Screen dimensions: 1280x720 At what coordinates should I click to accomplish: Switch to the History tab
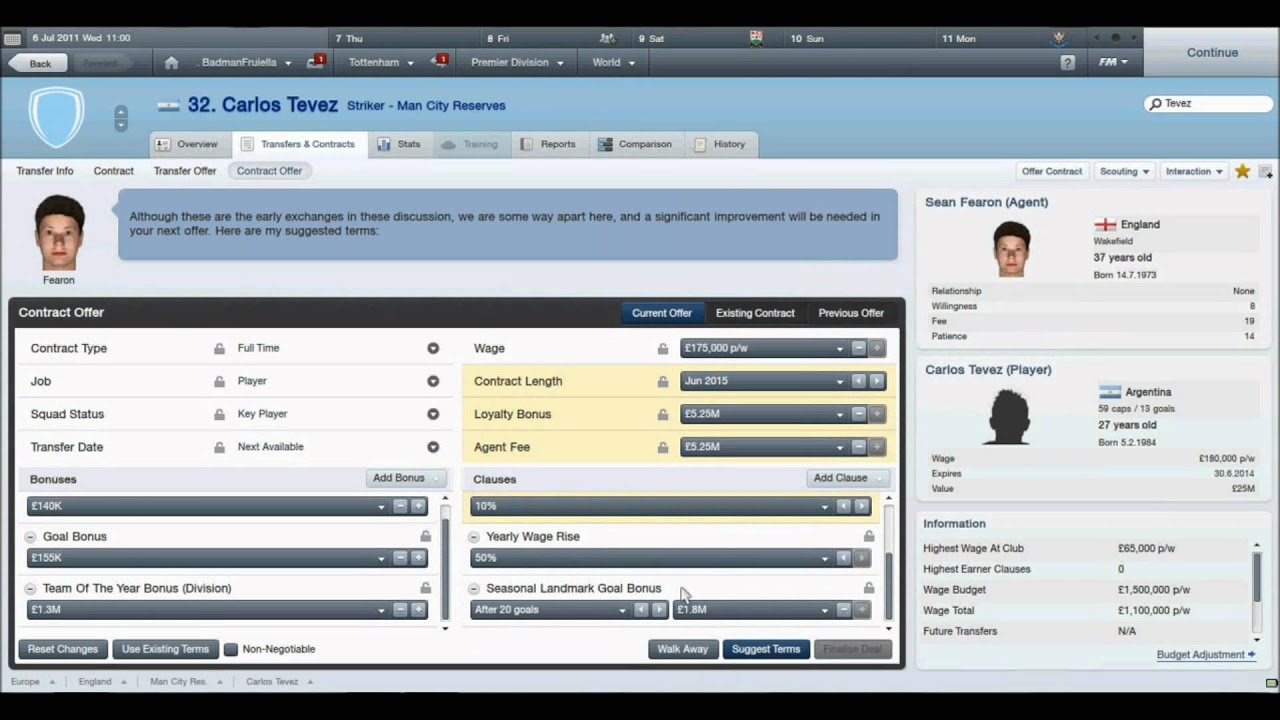click(x=720, y=144)
